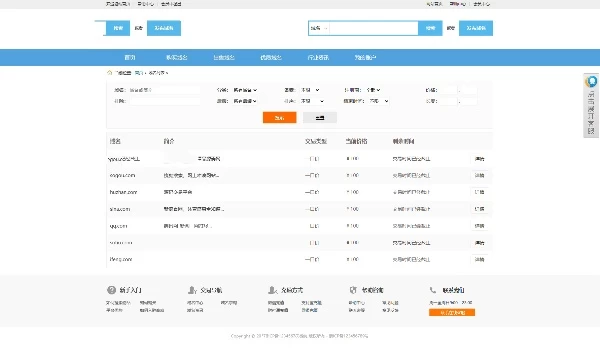Open the qq.com domain row

click(299, 226)
